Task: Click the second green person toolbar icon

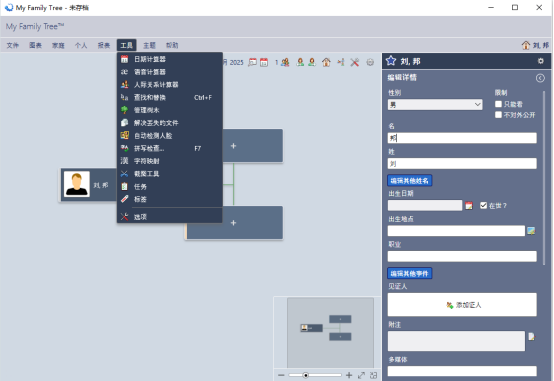Action: (x=312, y=63)
